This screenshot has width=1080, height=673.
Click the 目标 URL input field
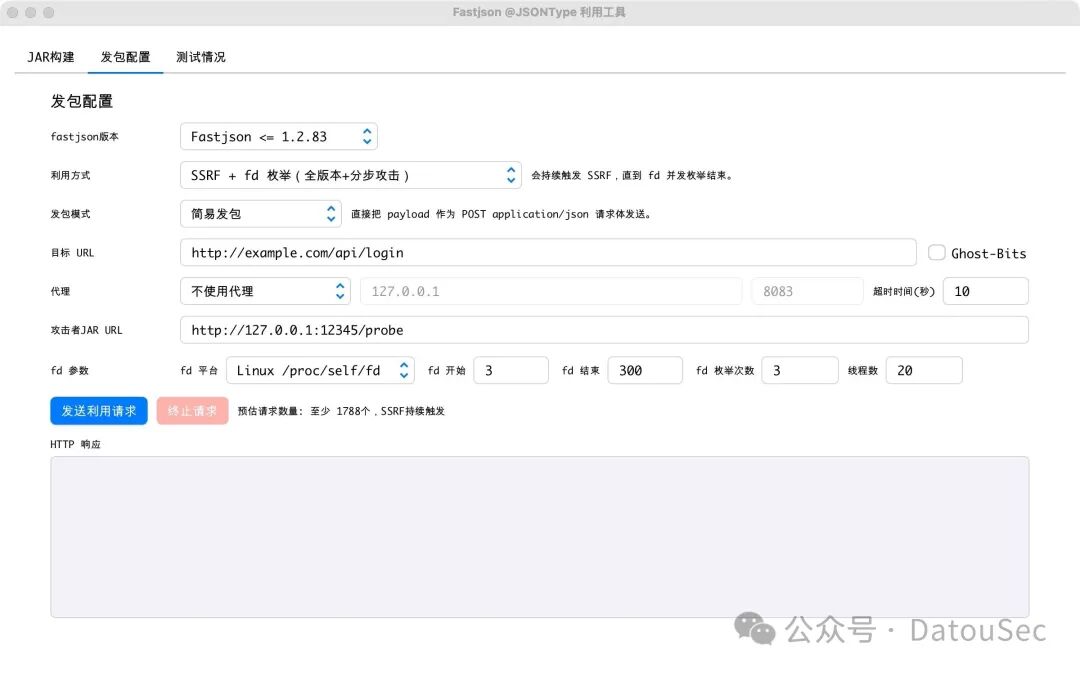click(x=548, y=252)
